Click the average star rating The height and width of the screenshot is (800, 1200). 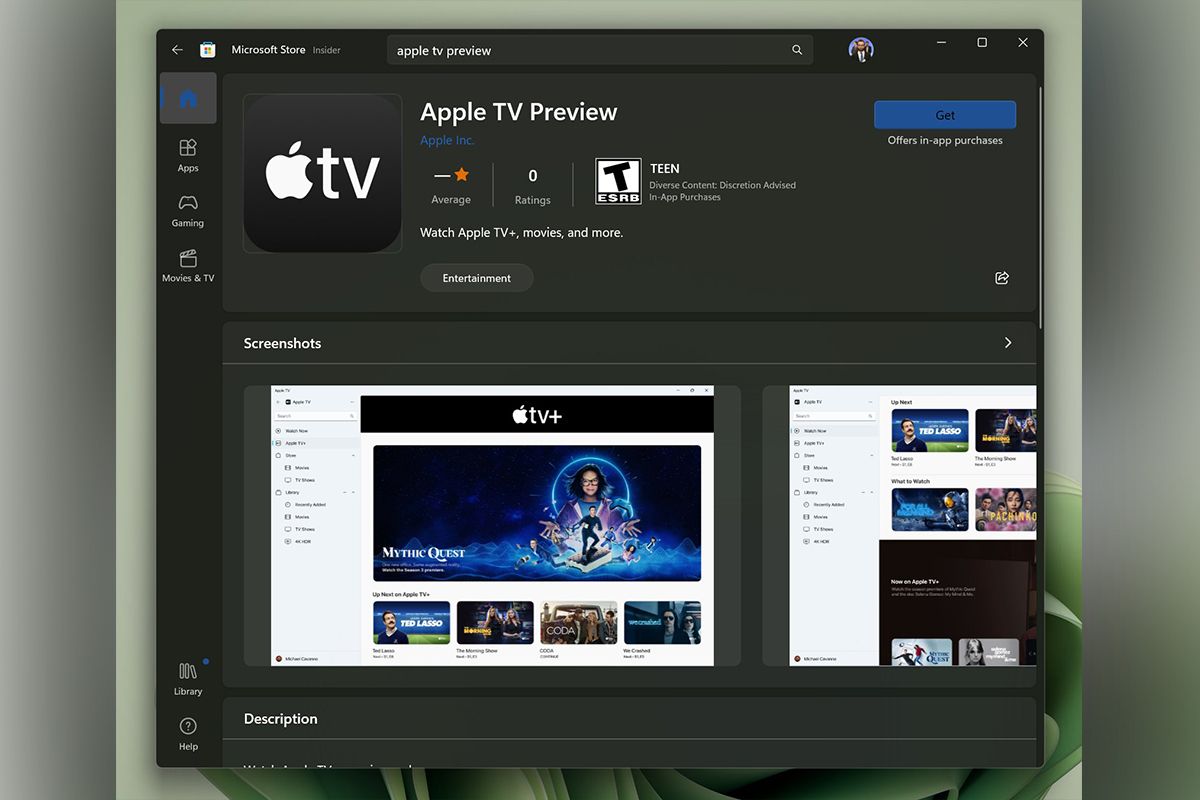click(x=451, y=185)
